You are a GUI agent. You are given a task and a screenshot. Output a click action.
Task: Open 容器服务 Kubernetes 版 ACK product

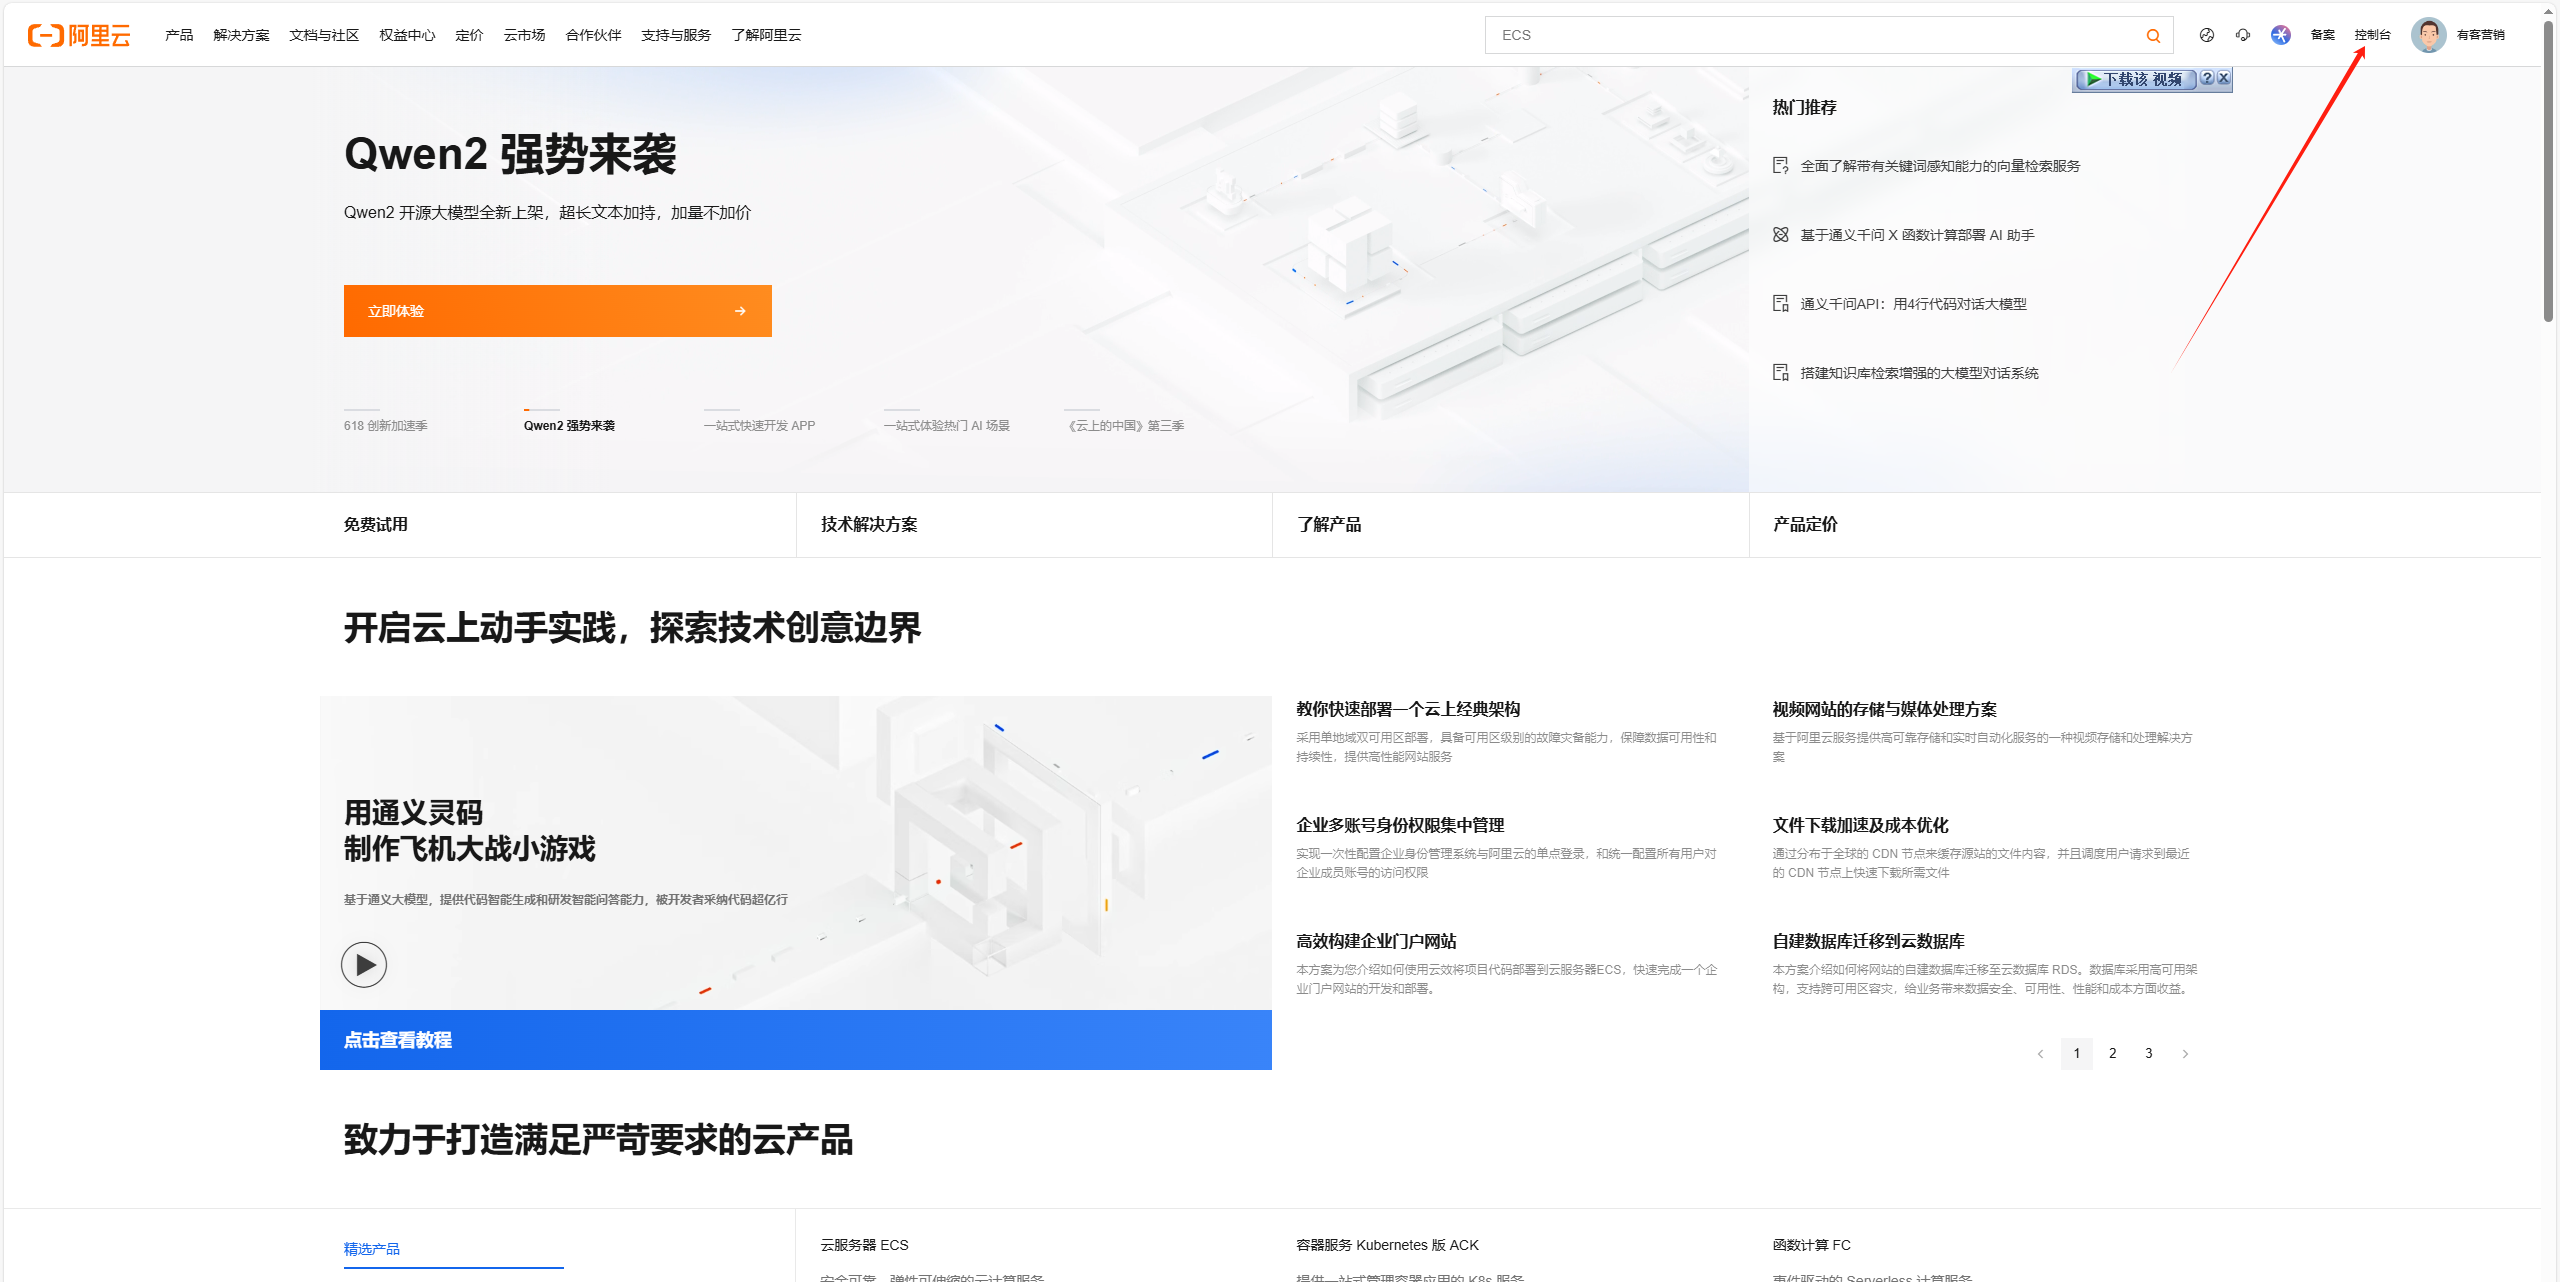pyautogui.click(x=1387, y=1245)
